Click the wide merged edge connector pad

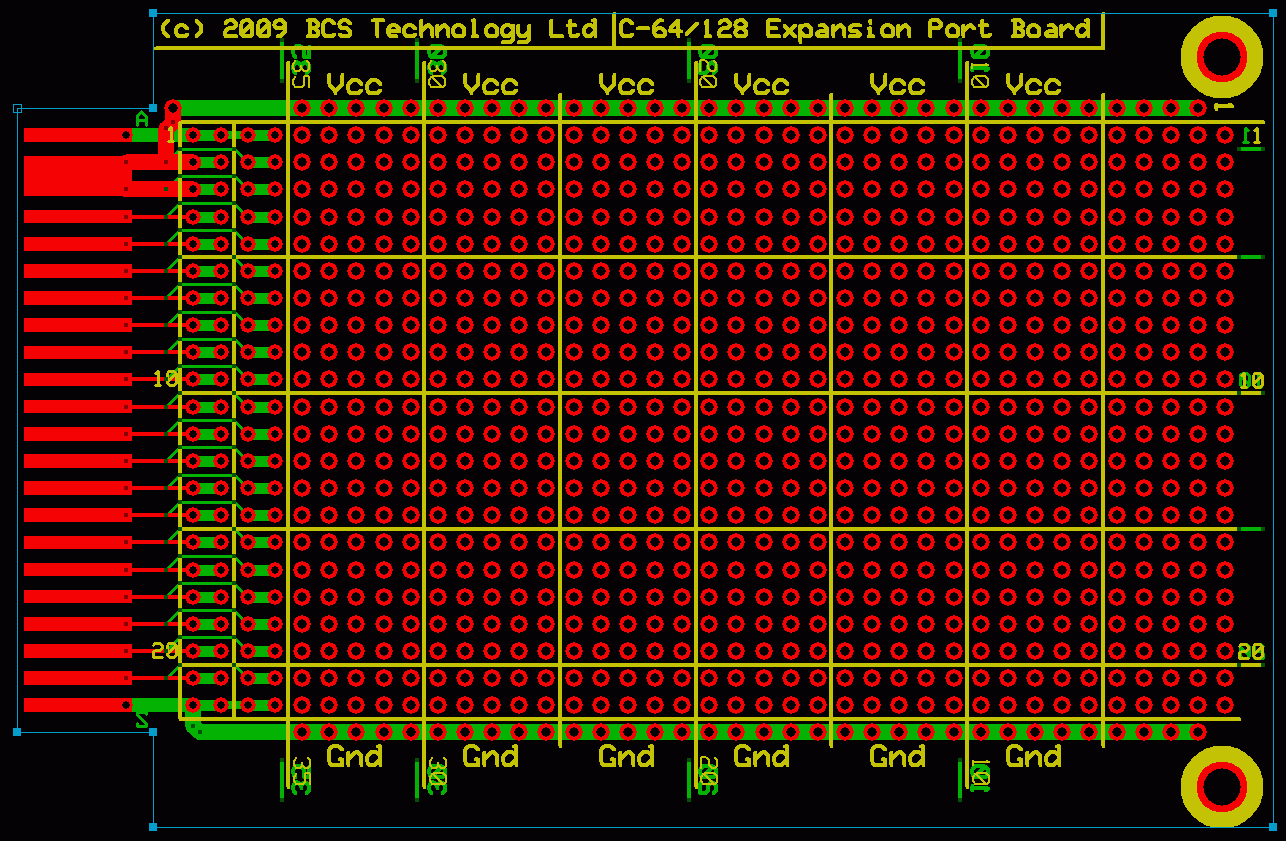coord(76,175)
